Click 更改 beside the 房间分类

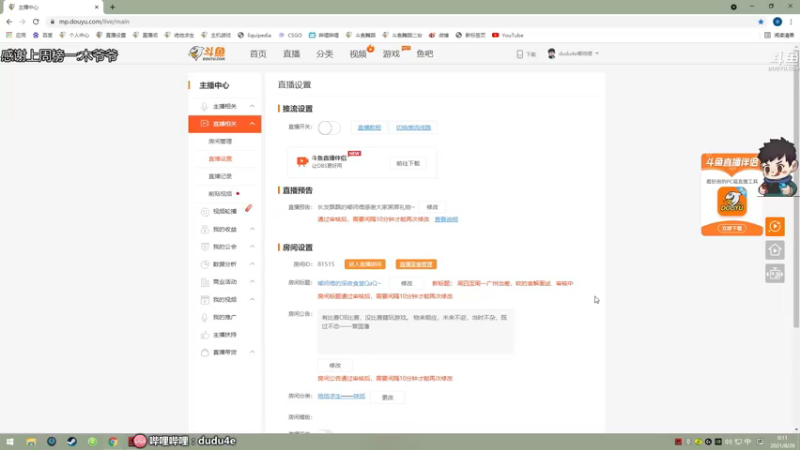[388, 397]
